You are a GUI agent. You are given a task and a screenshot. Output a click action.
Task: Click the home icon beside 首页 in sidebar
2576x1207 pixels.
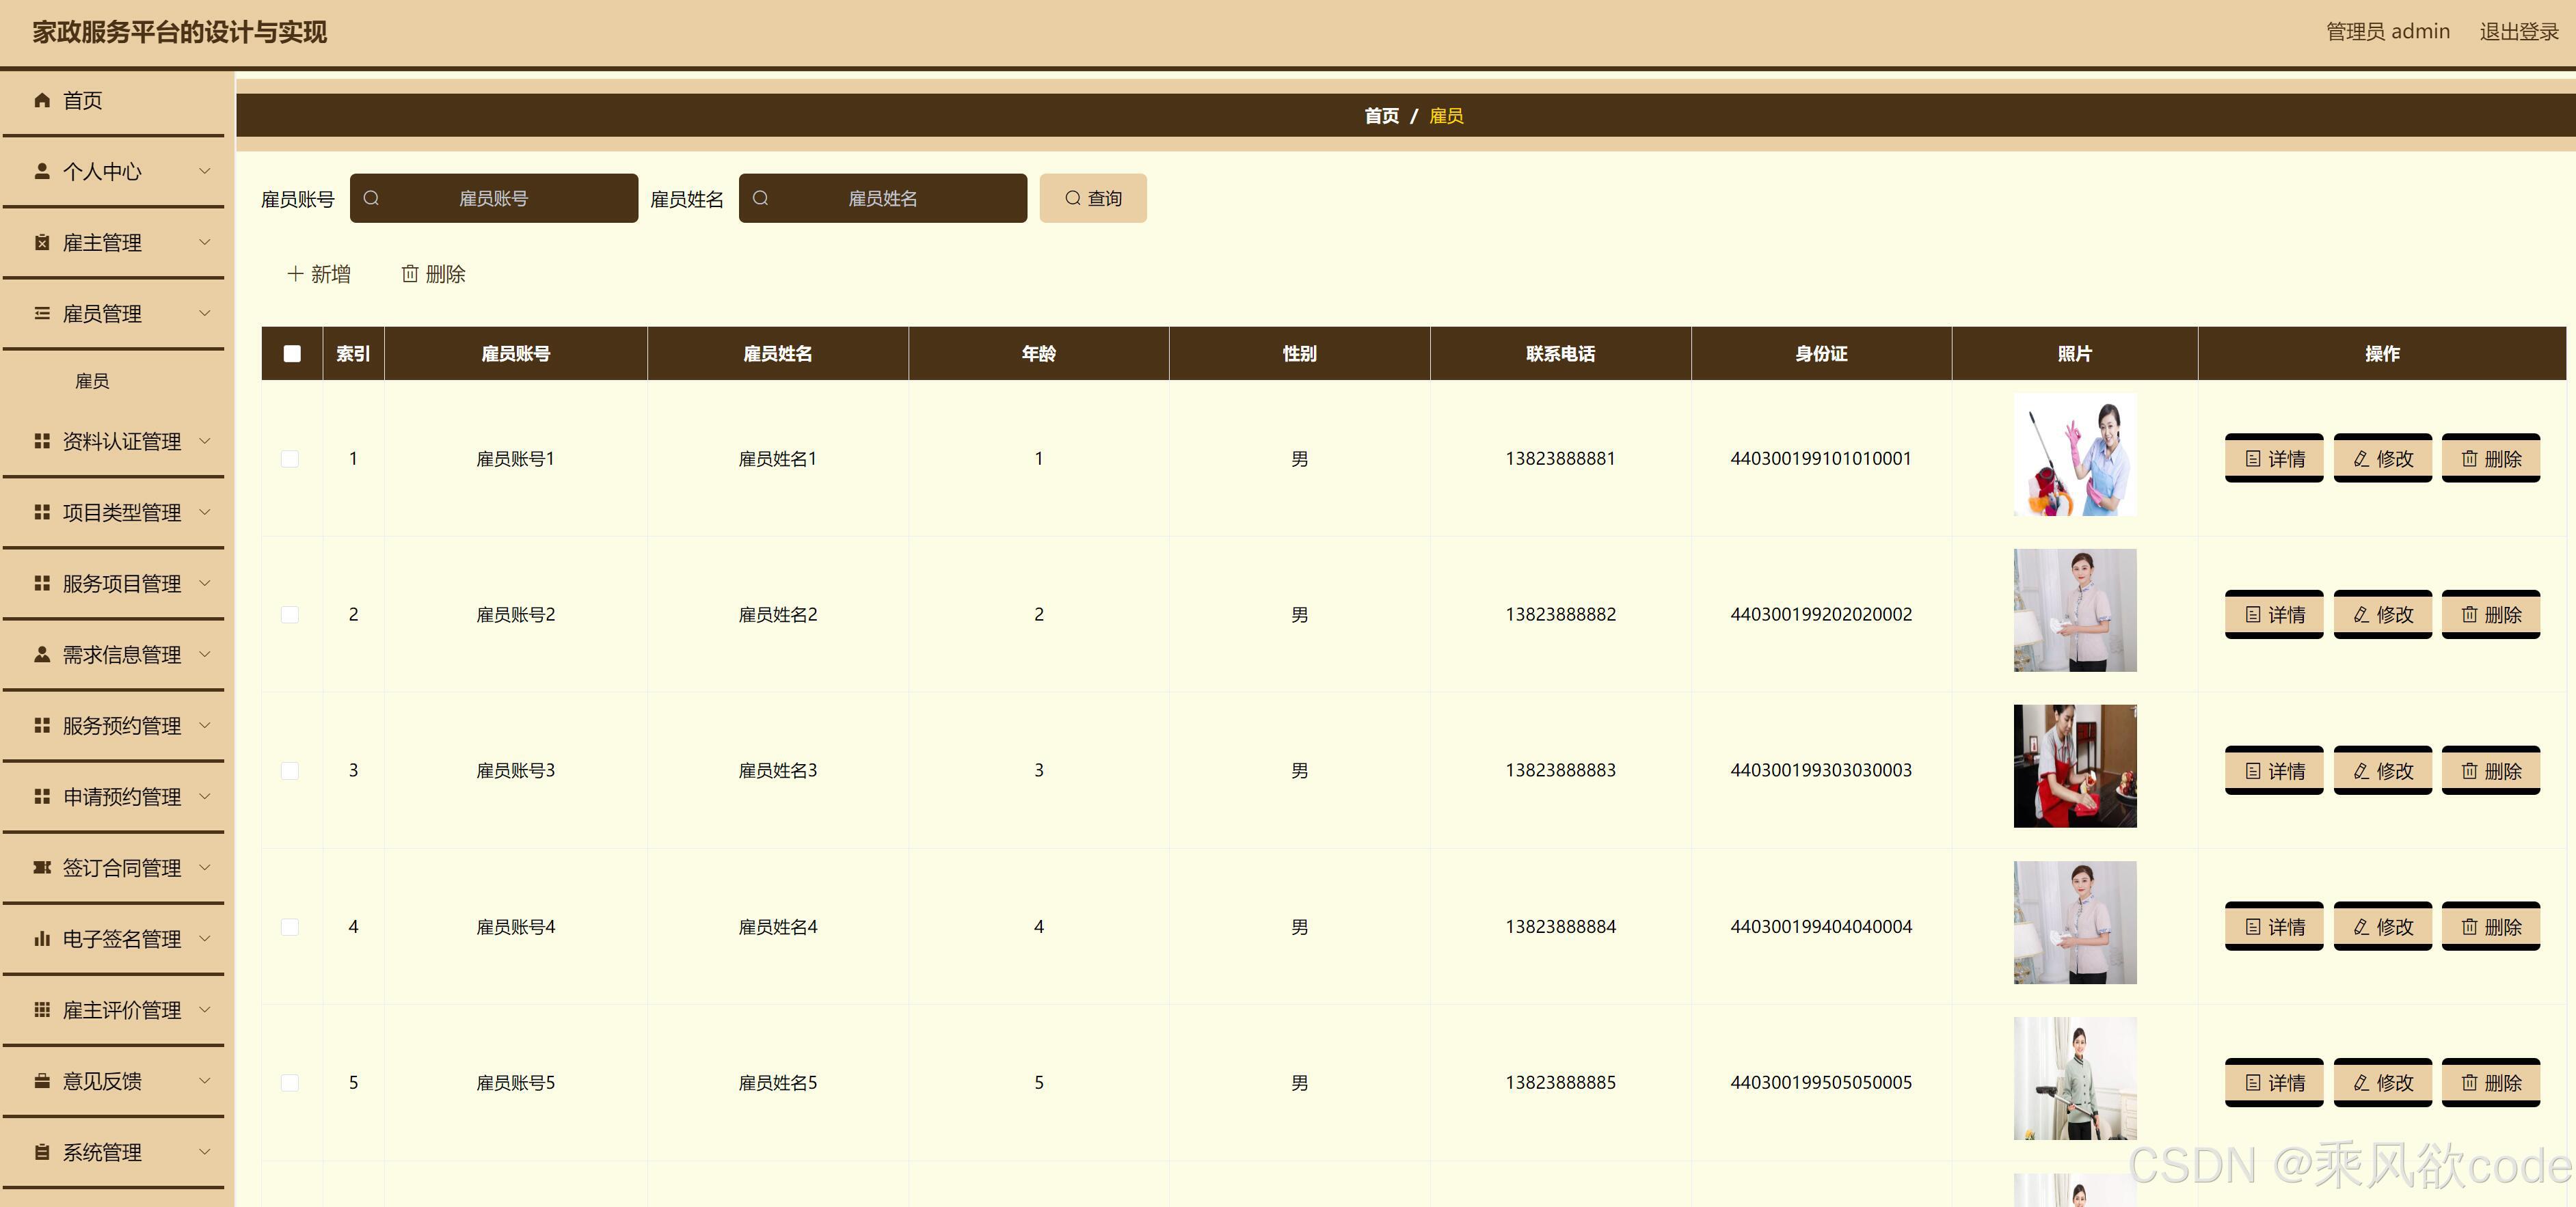tap(42, 100)
